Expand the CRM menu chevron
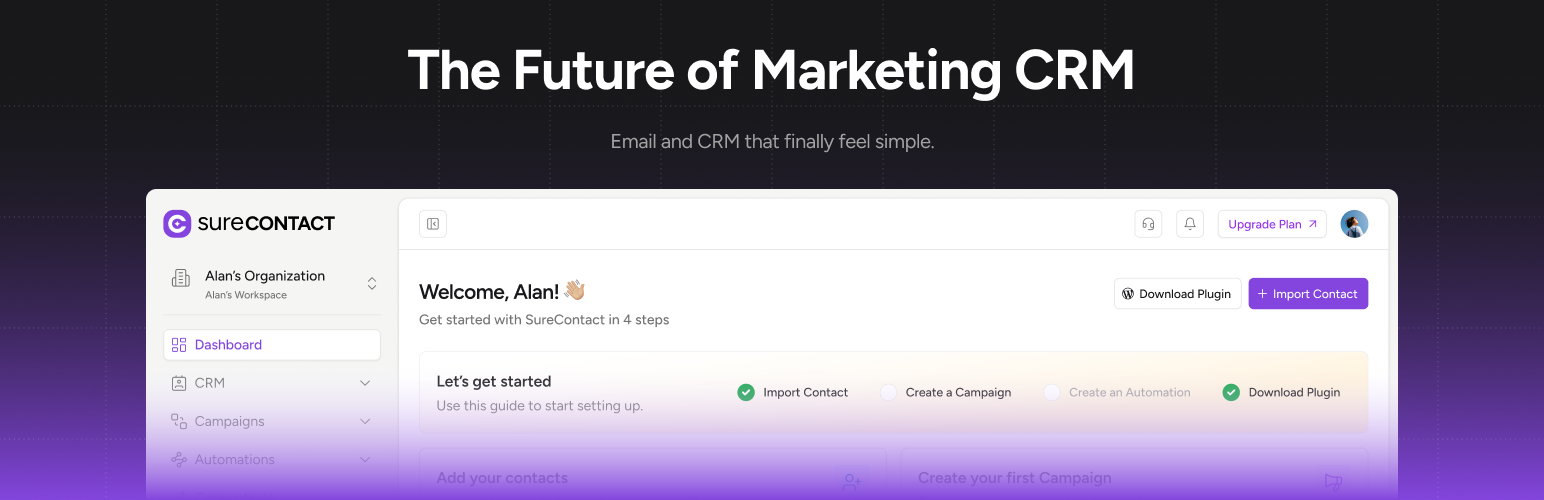1544x500 pixels. click(x=365, y=383)
